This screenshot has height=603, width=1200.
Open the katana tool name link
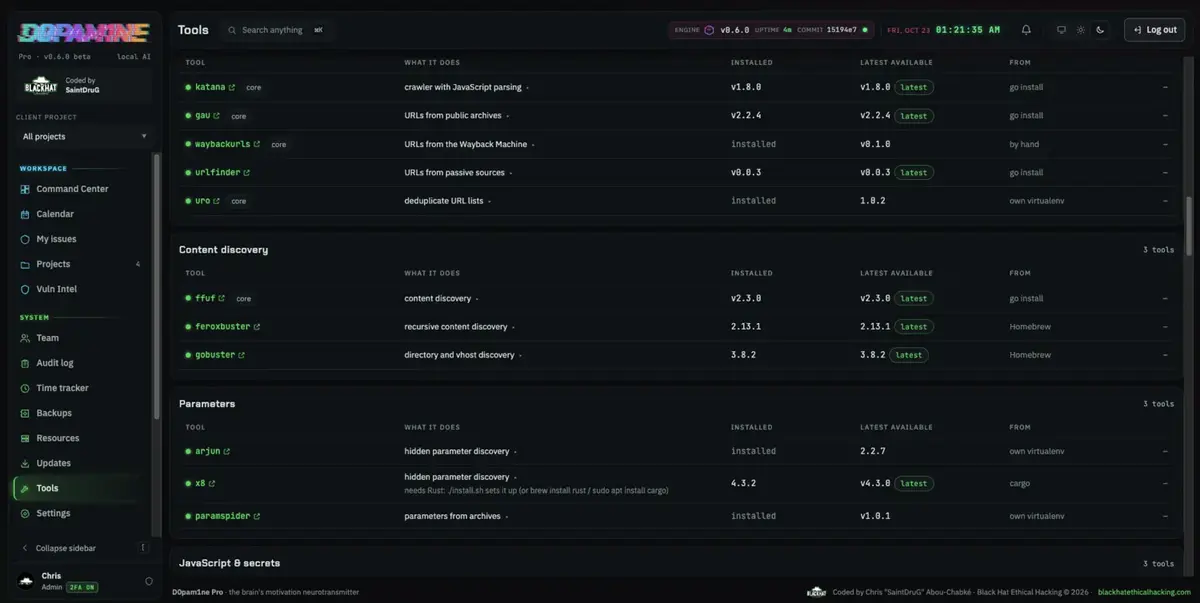tap(210, 87)
